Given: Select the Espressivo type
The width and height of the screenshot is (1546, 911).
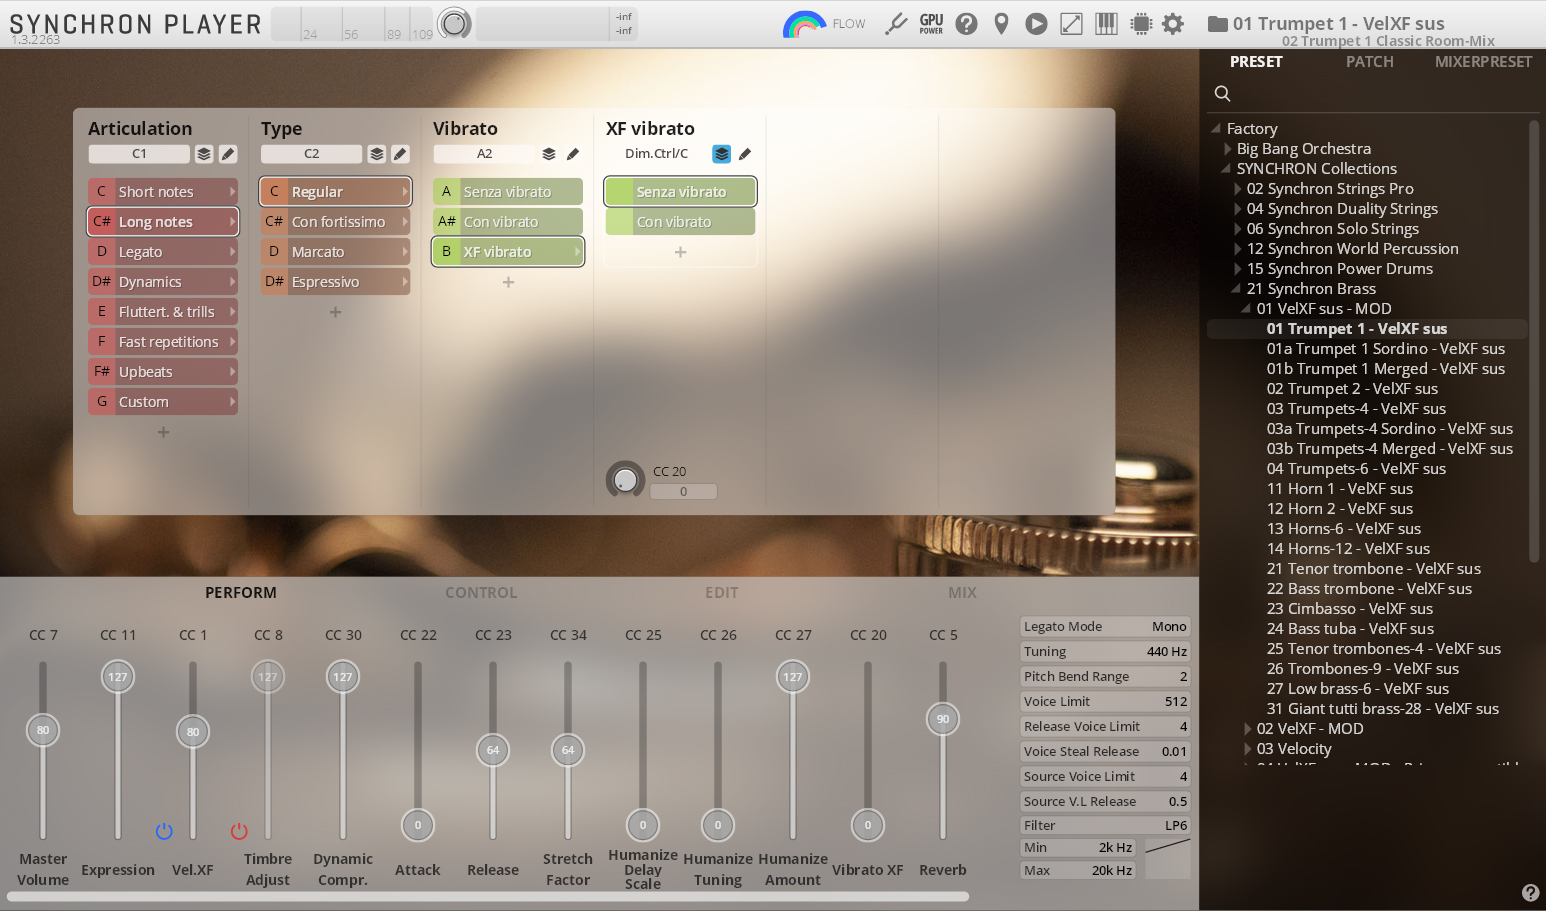Looking at the screenshot, I should click(x=335, y=282).
